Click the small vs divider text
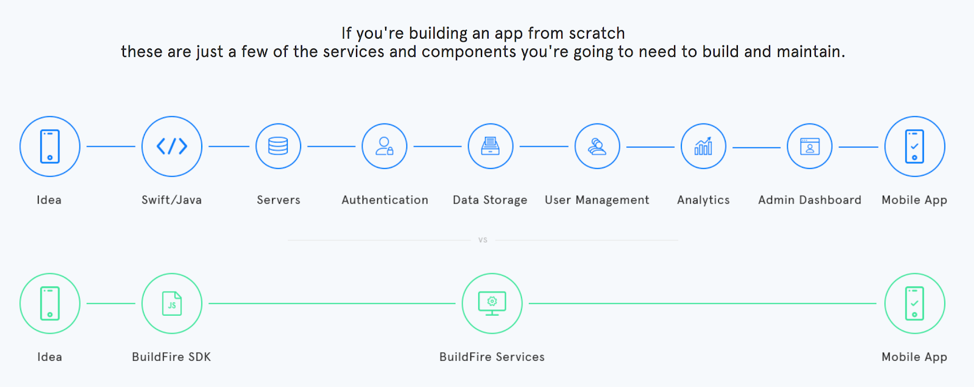Screen dimensions: 974x387 (483, 239)
